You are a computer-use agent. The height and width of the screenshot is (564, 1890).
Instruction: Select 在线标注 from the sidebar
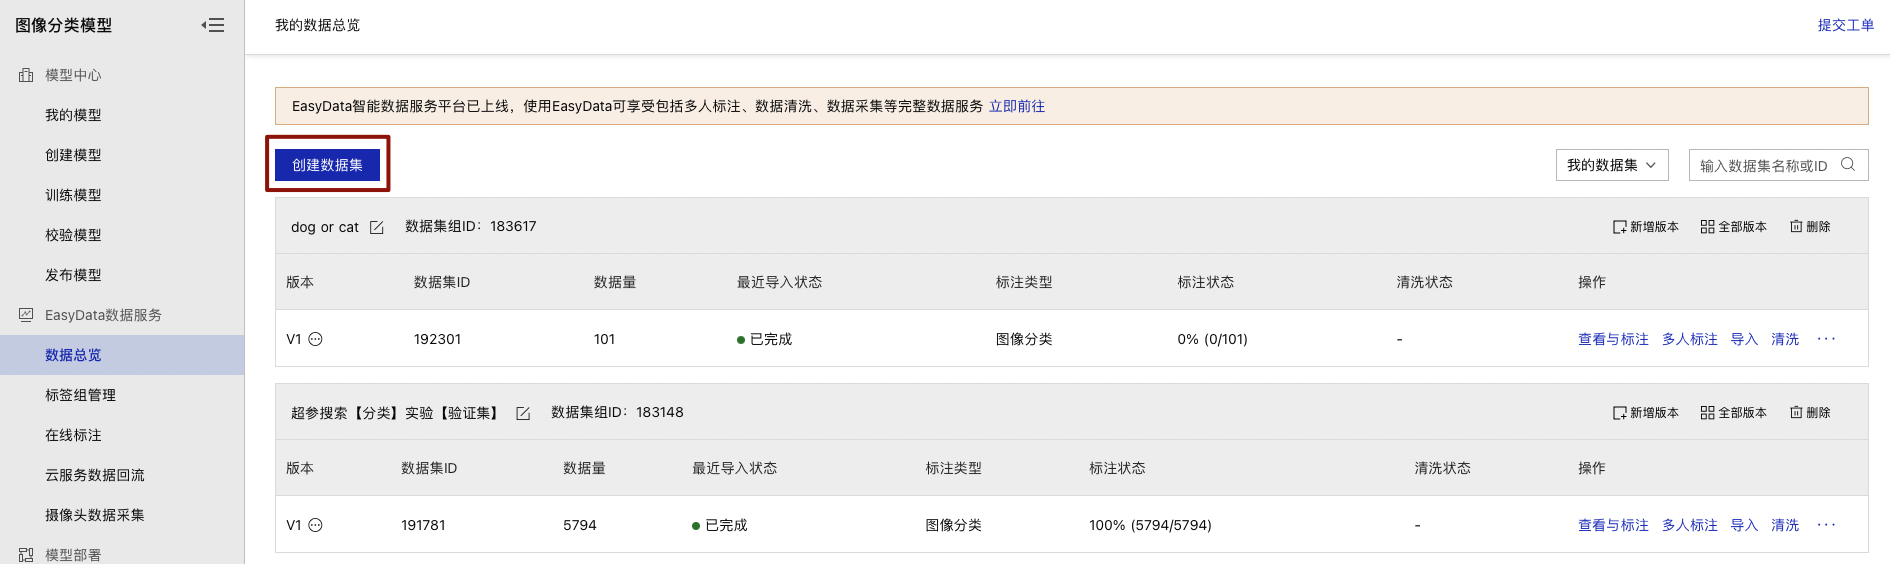(x=73, y=435)
